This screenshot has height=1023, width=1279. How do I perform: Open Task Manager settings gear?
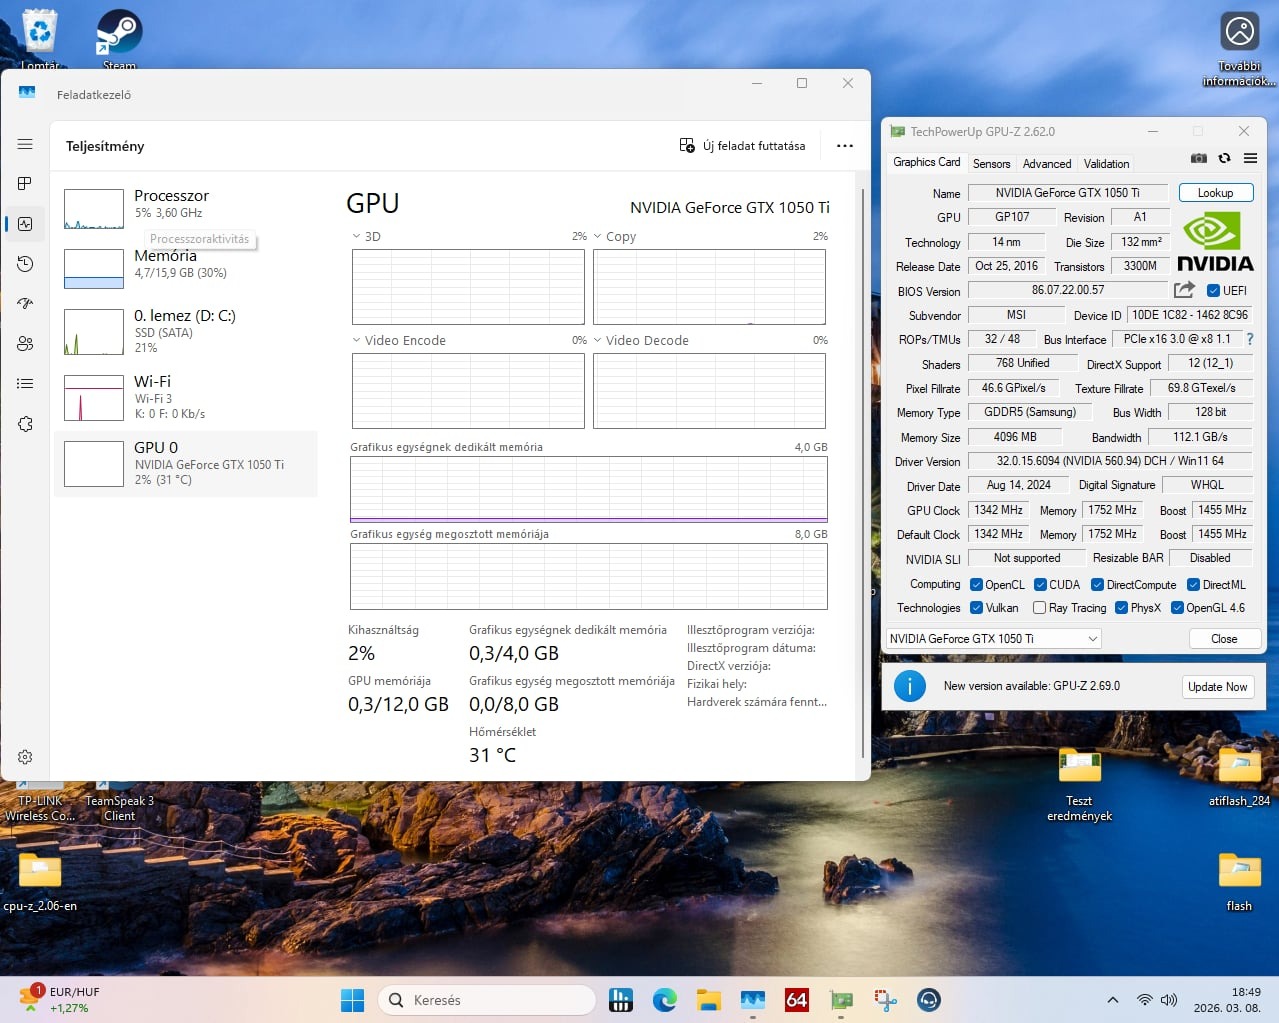click(x=25, y=757)
